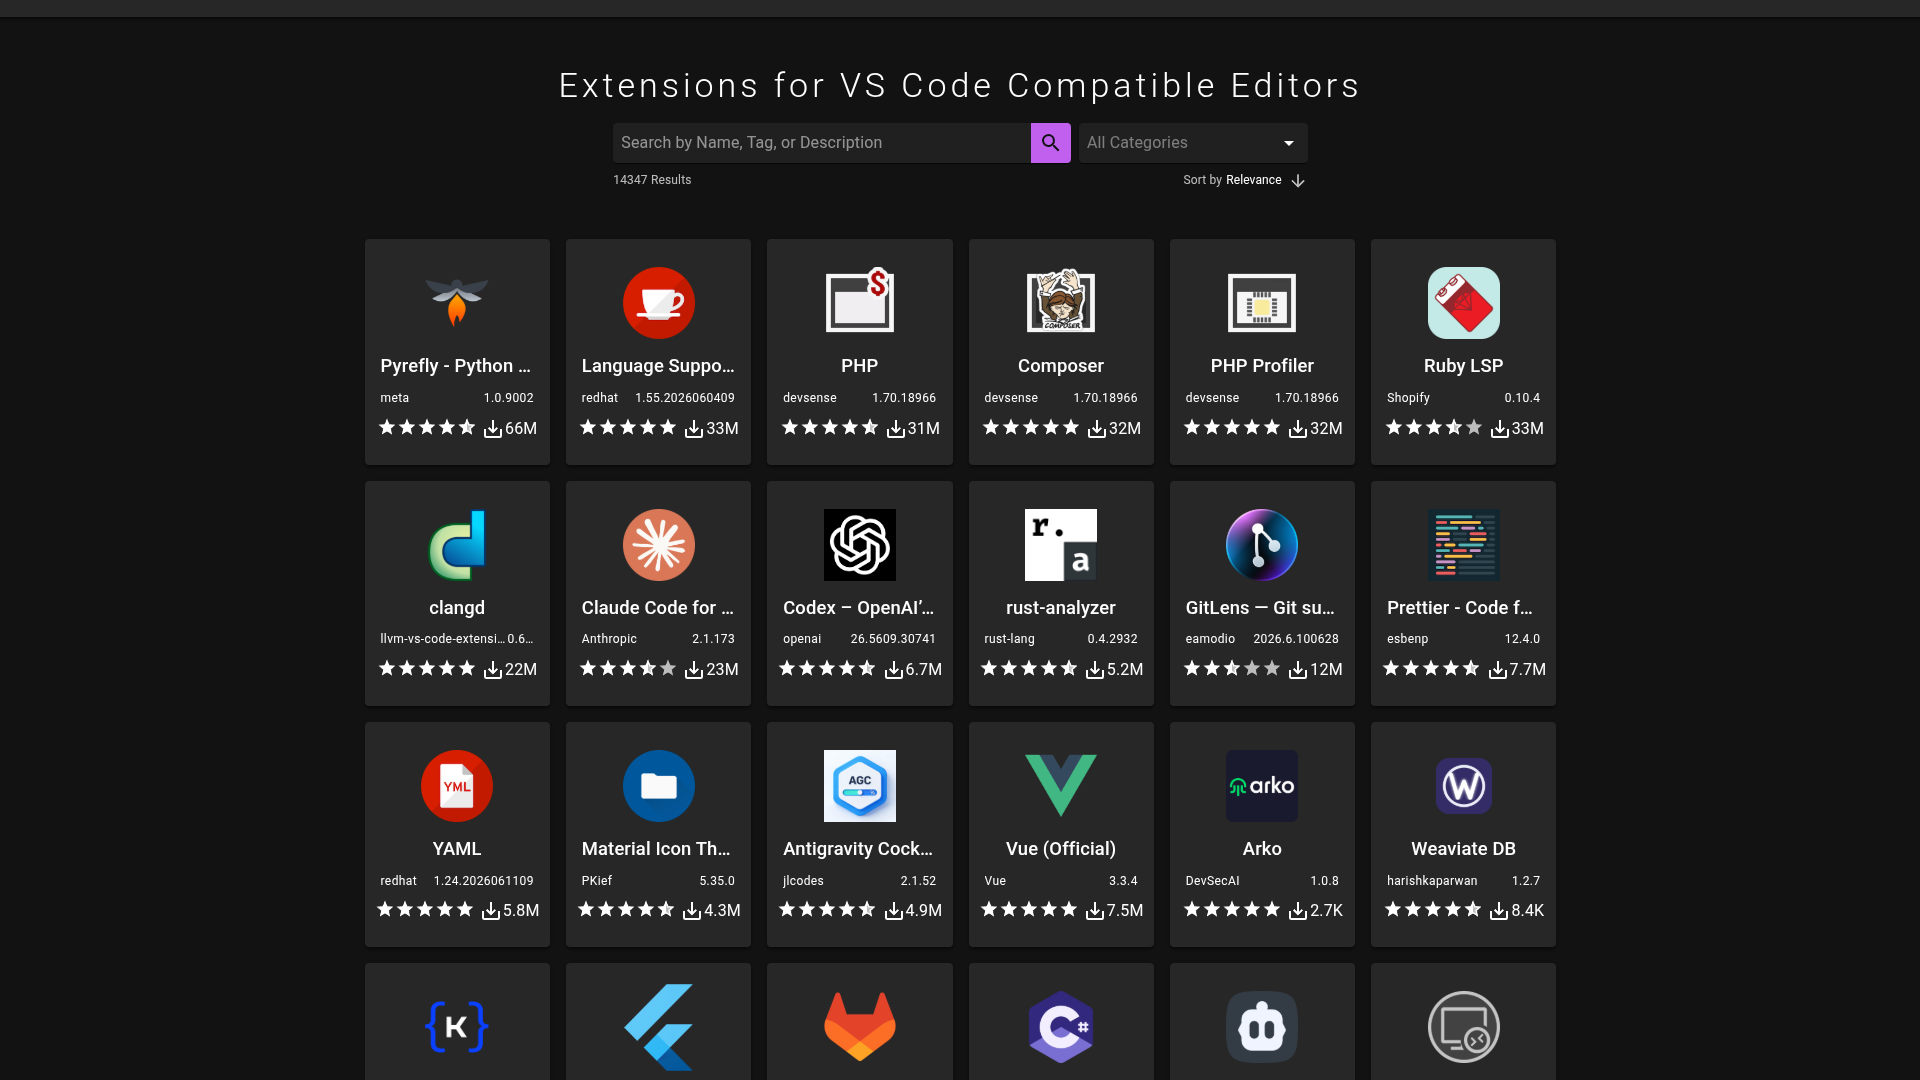Click the publisher name 'eamodio'

1212,639
